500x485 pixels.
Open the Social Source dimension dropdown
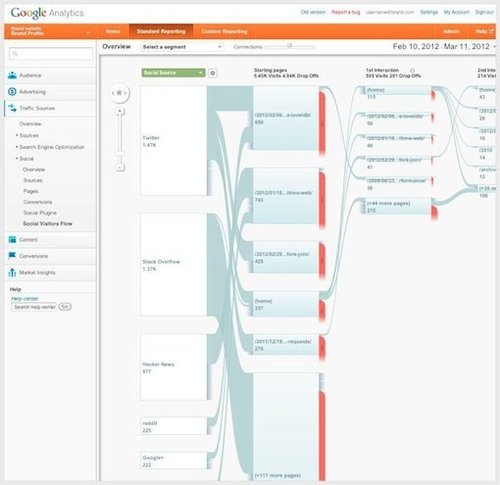pyautogui.click(x=173, y=73)
